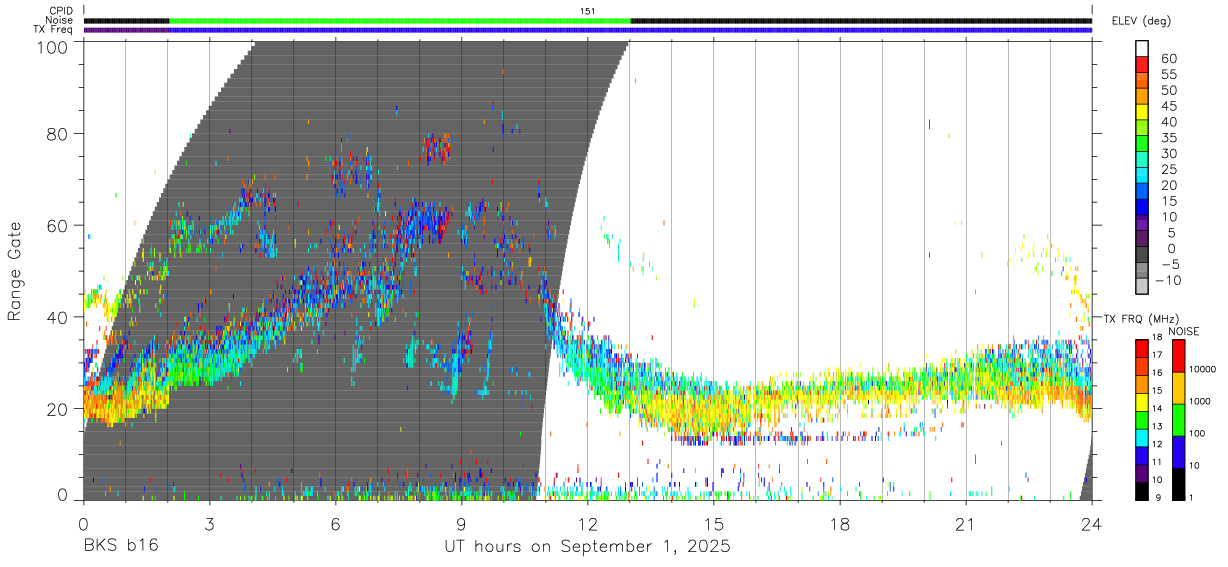The height and width of the screenshot is (567, 1228).
Task: Click the x-axis tick label 24
Action: 1092,523
